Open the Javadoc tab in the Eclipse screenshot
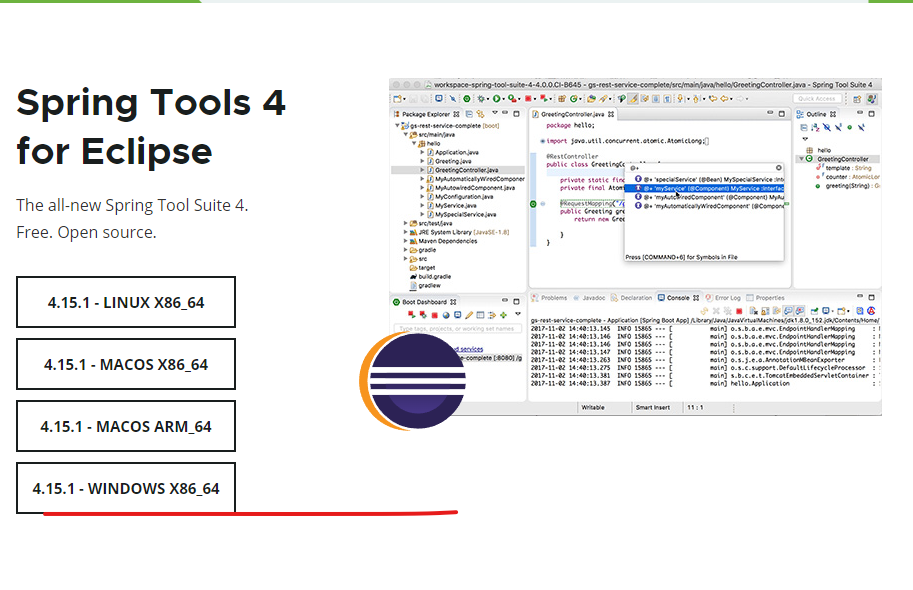The width and height of the screenshot is (913, 590). 590,298
